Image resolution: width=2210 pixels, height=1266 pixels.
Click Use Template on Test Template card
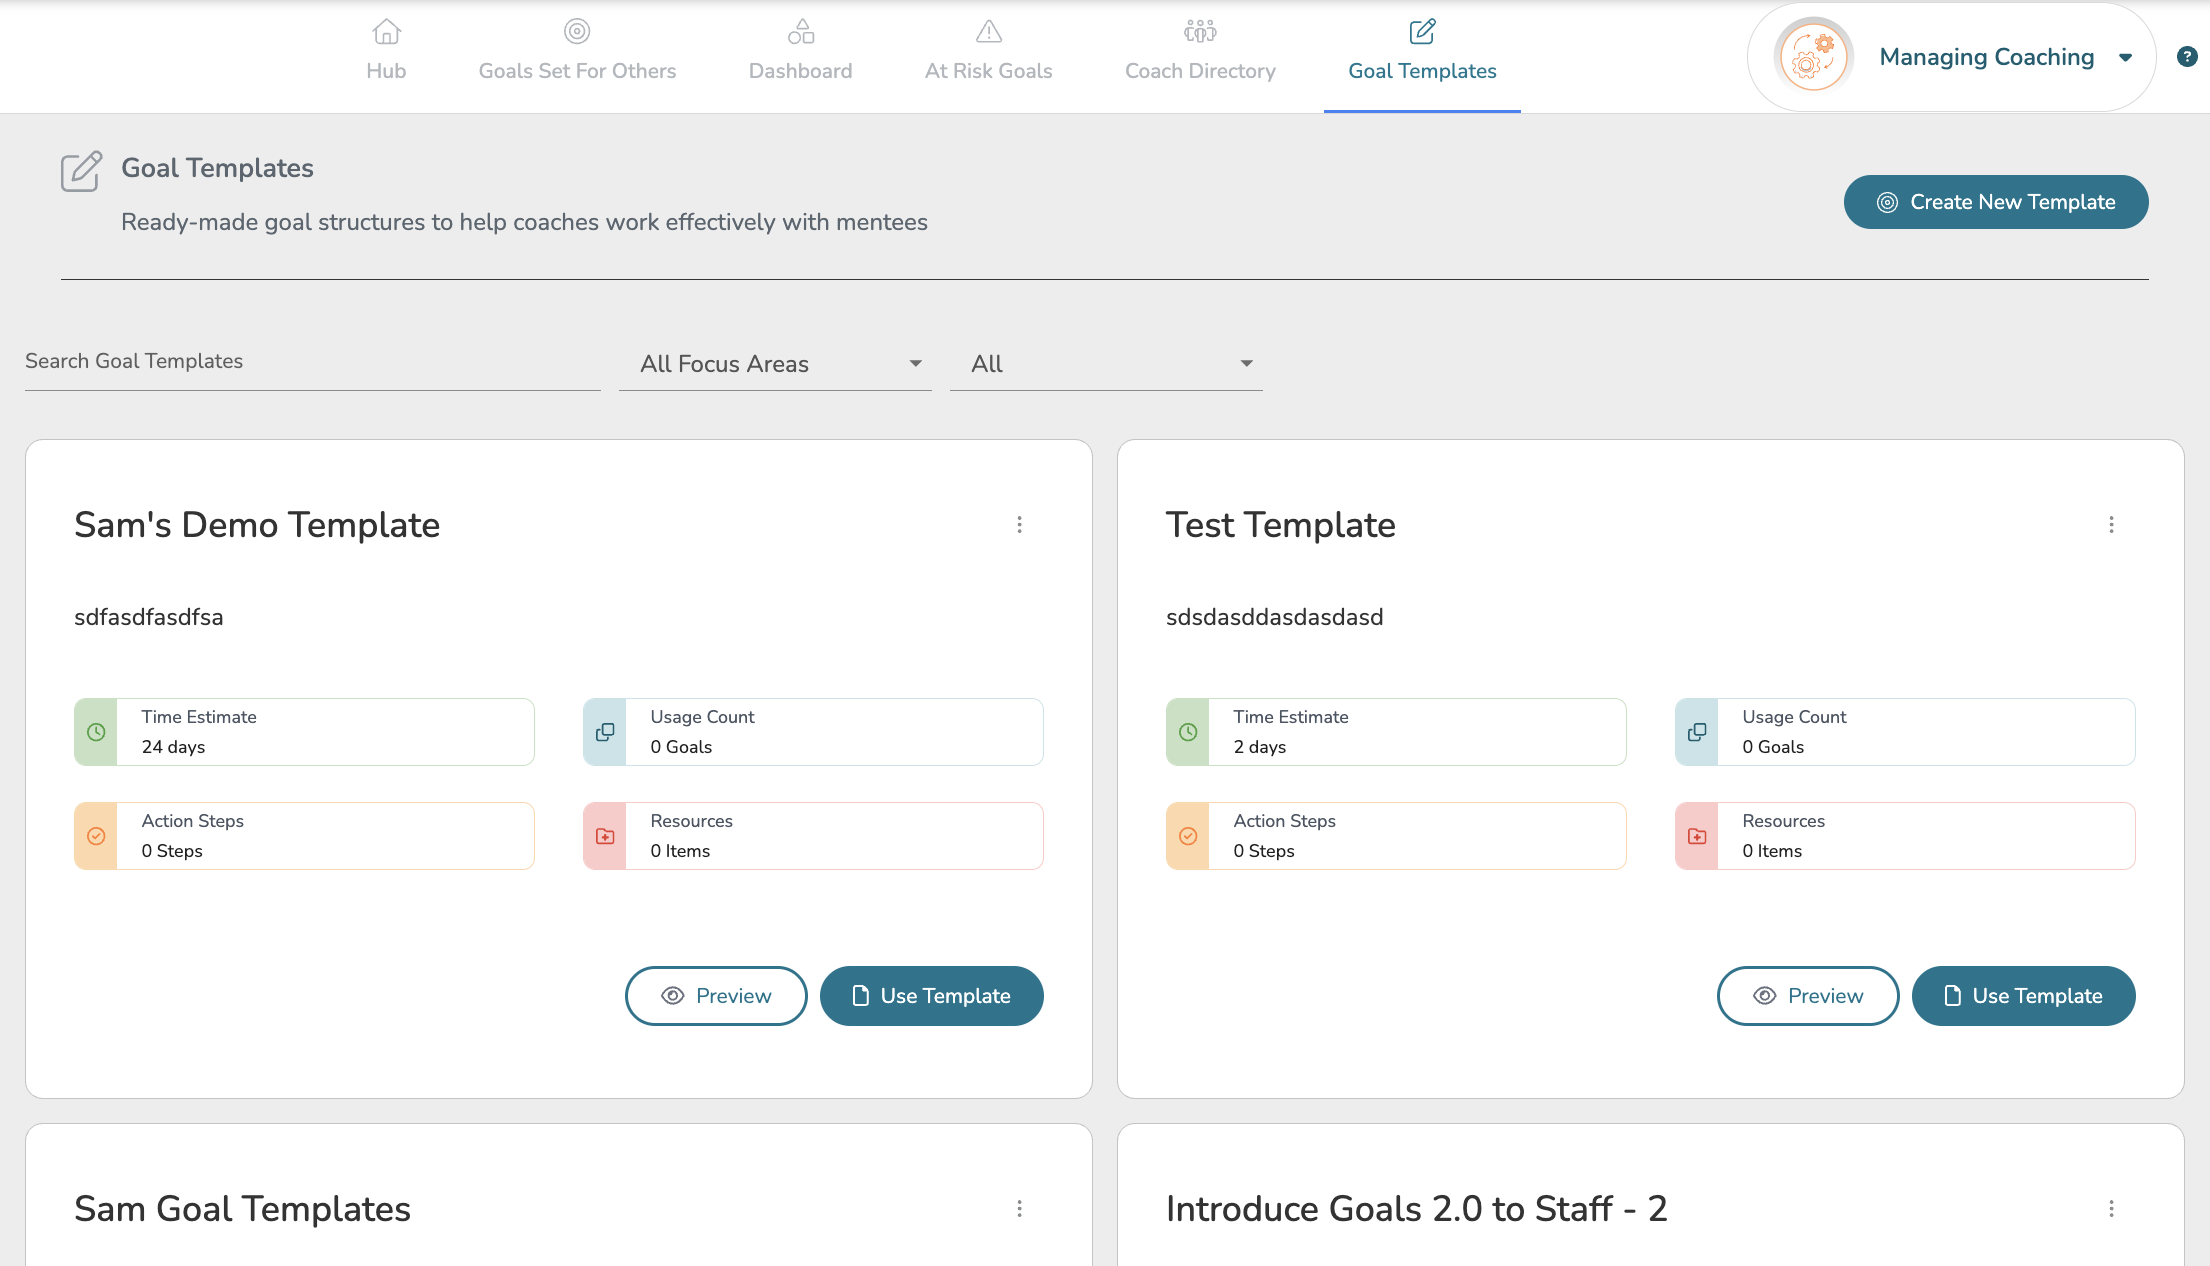(x=2023, y=996)
